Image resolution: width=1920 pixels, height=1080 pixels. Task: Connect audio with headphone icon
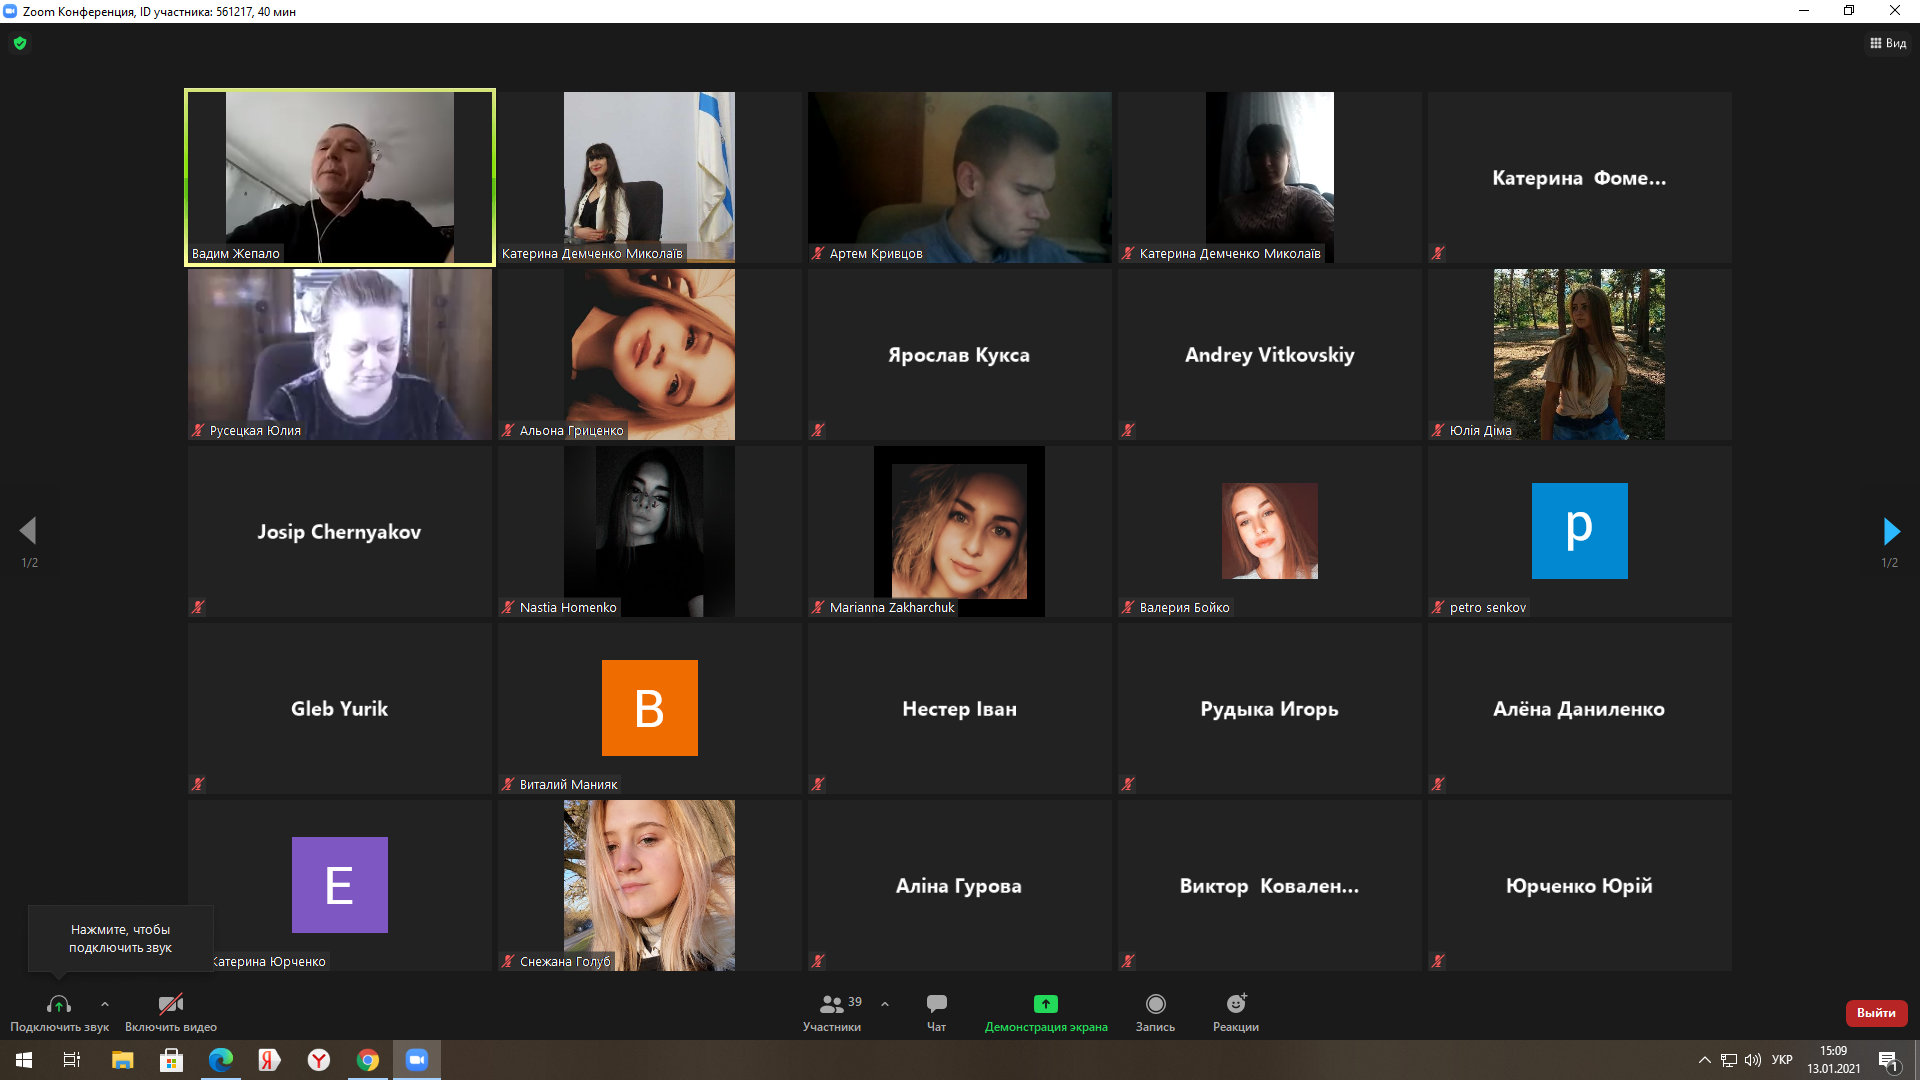tap(59, 1004)
